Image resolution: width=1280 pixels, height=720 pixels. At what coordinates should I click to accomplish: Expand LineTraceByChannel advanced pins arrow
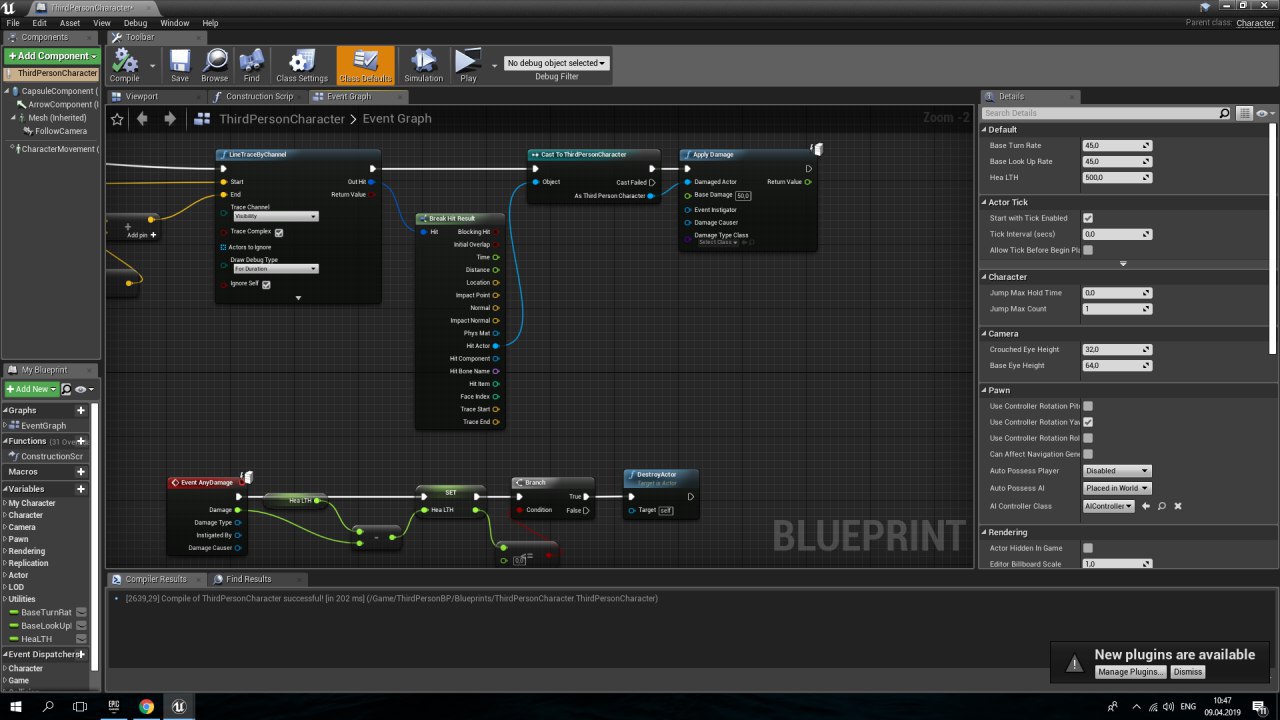tap(298, 297)
